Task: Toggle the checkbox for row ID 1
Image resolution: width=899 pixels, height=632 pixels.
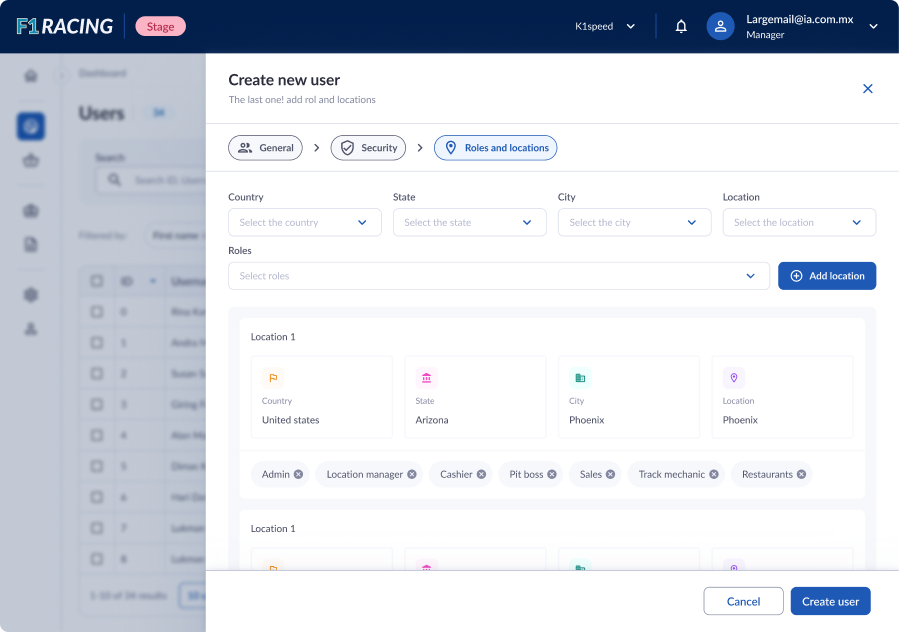Action: [97, 342]
